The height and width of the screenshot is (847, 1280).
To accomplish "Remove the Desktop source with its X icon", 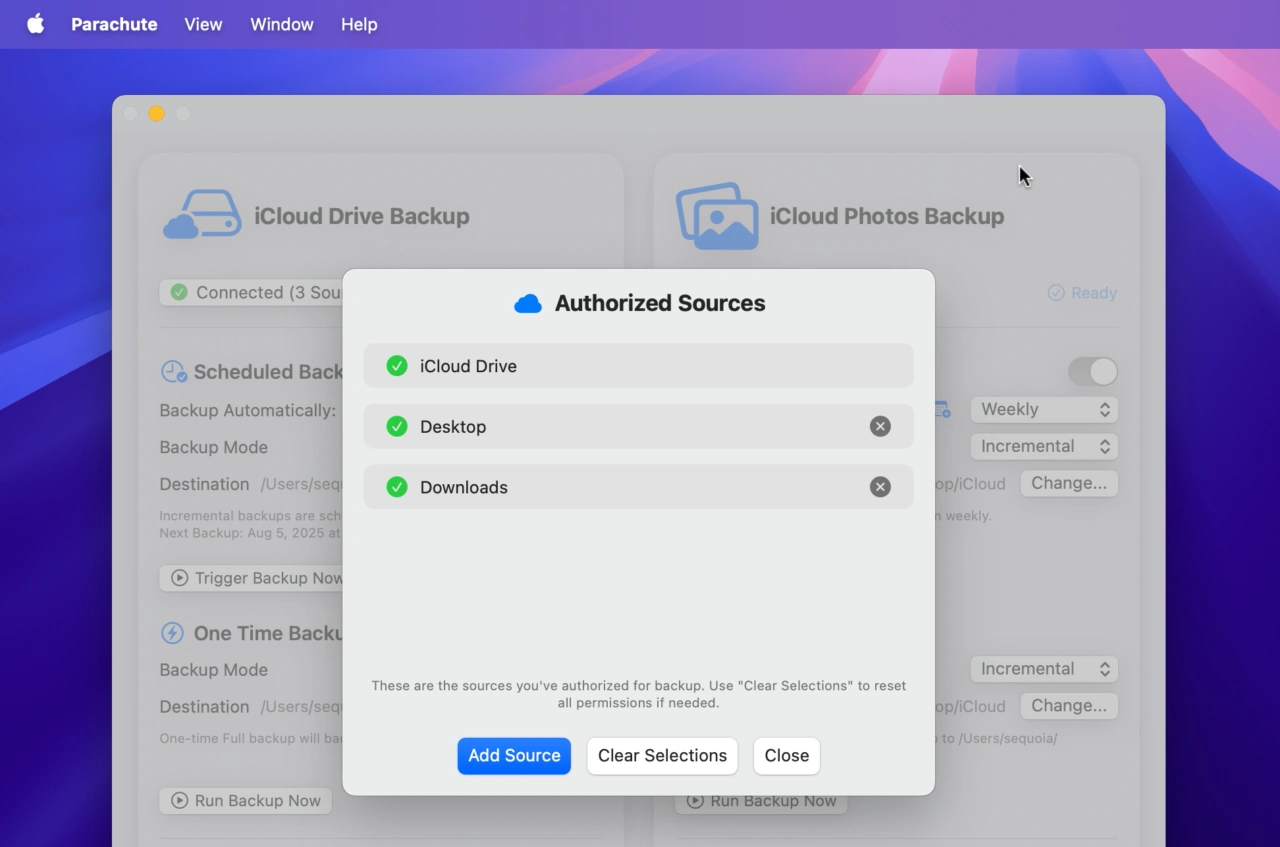I will point(880,427).
